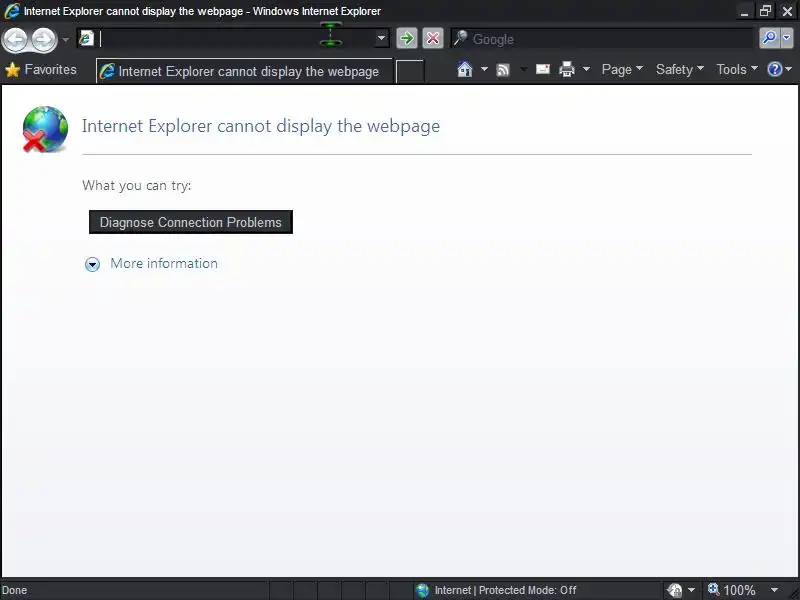The image size is (800, 600).
Task: Minimize the Internet Explorer window
Action: (744, 11)
